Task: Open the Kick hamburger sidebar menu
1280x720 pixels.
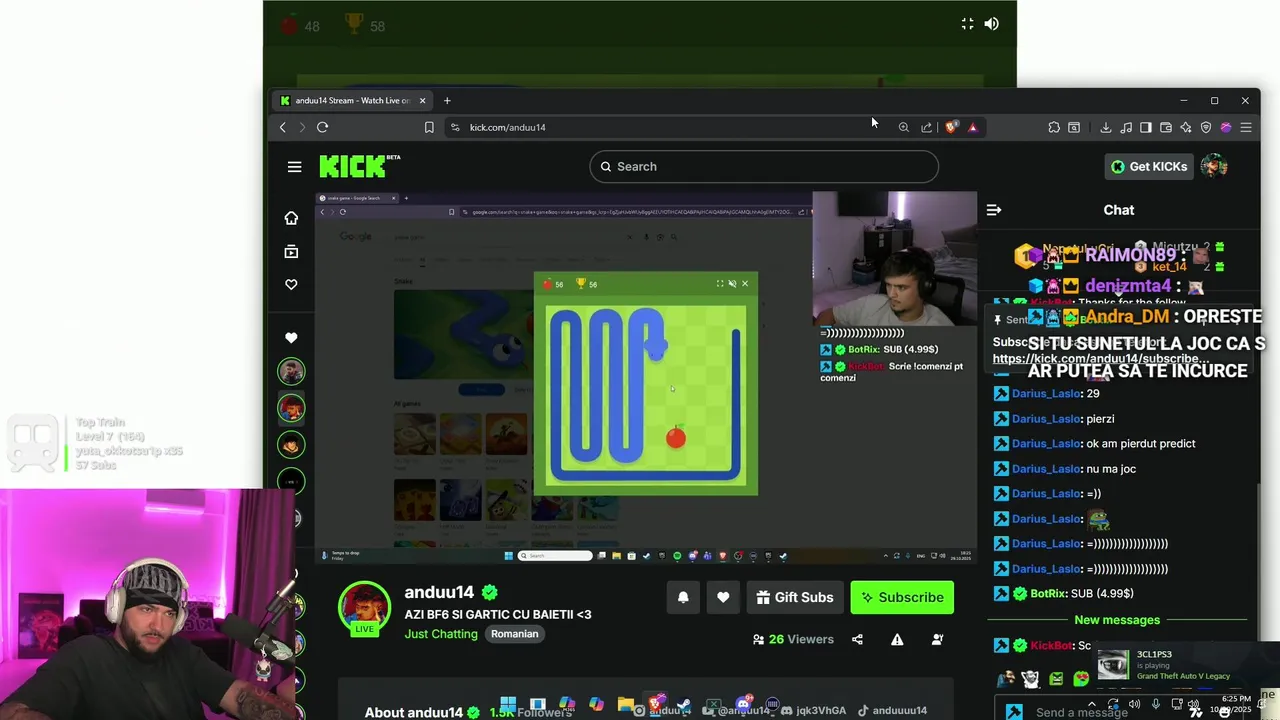Action: point(294,167)
